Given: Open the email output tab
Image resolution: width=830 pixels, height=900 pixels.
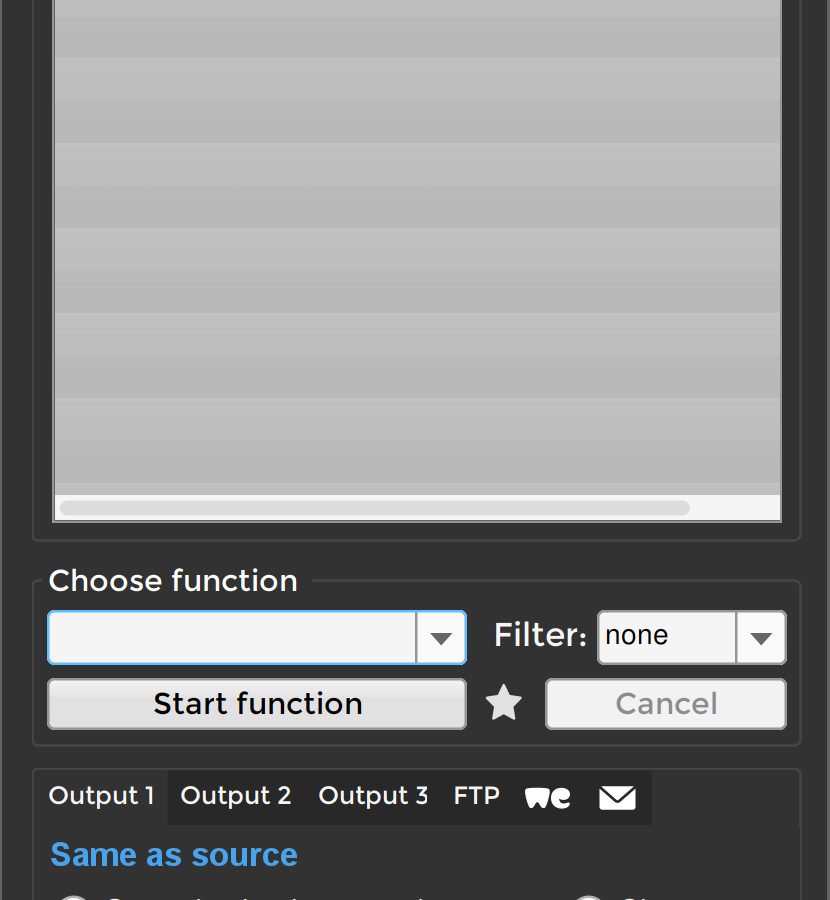Looking at the screenshot, I should point(617,797).
